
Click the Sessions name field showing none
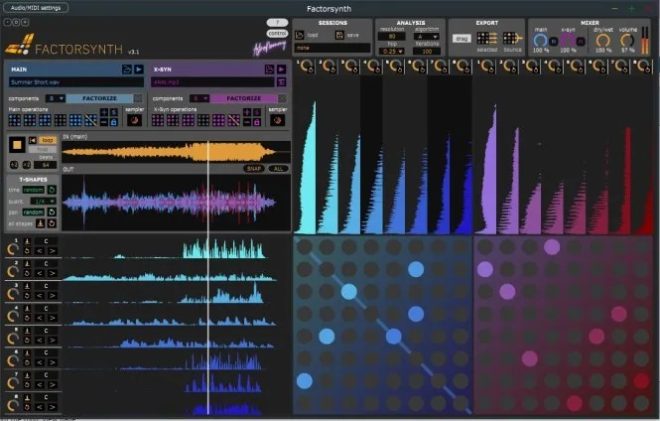click(332, 48)
